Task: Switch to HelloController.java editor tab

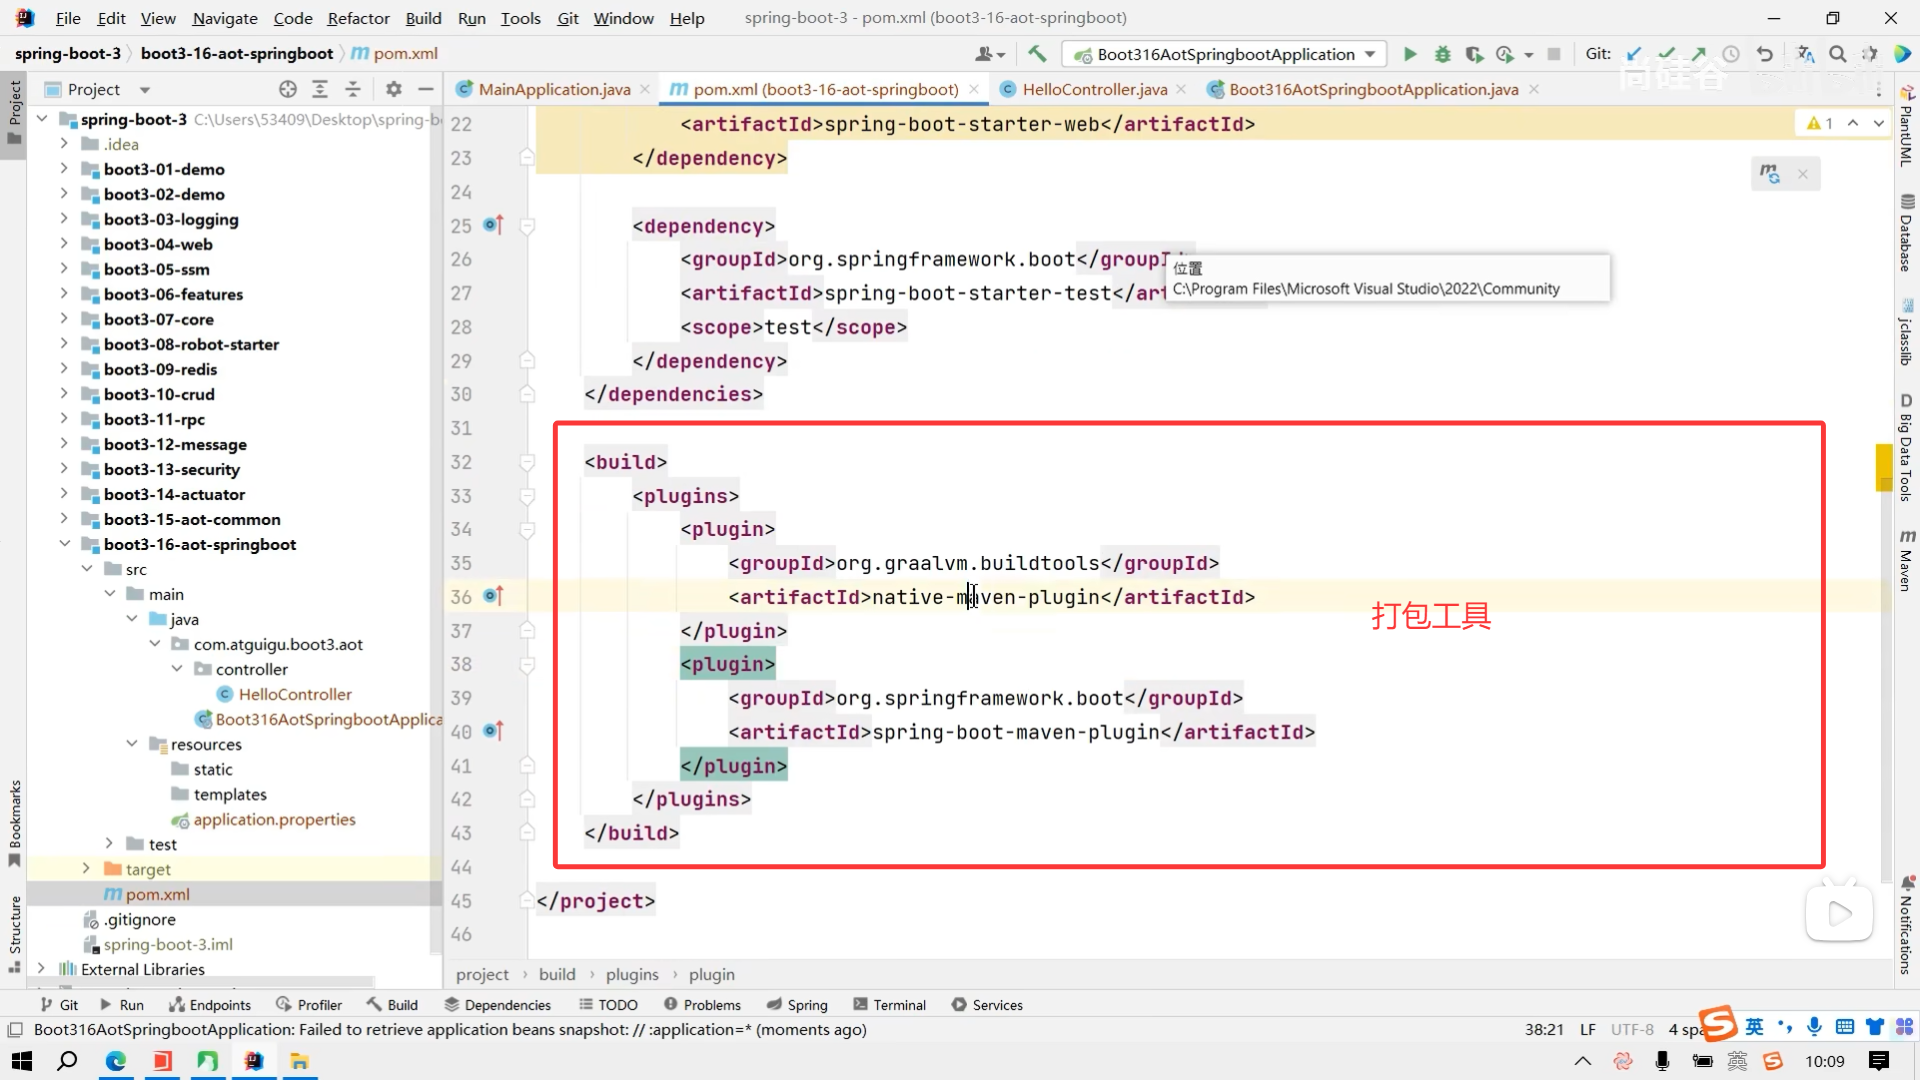Action: [x=1094, y=89]
